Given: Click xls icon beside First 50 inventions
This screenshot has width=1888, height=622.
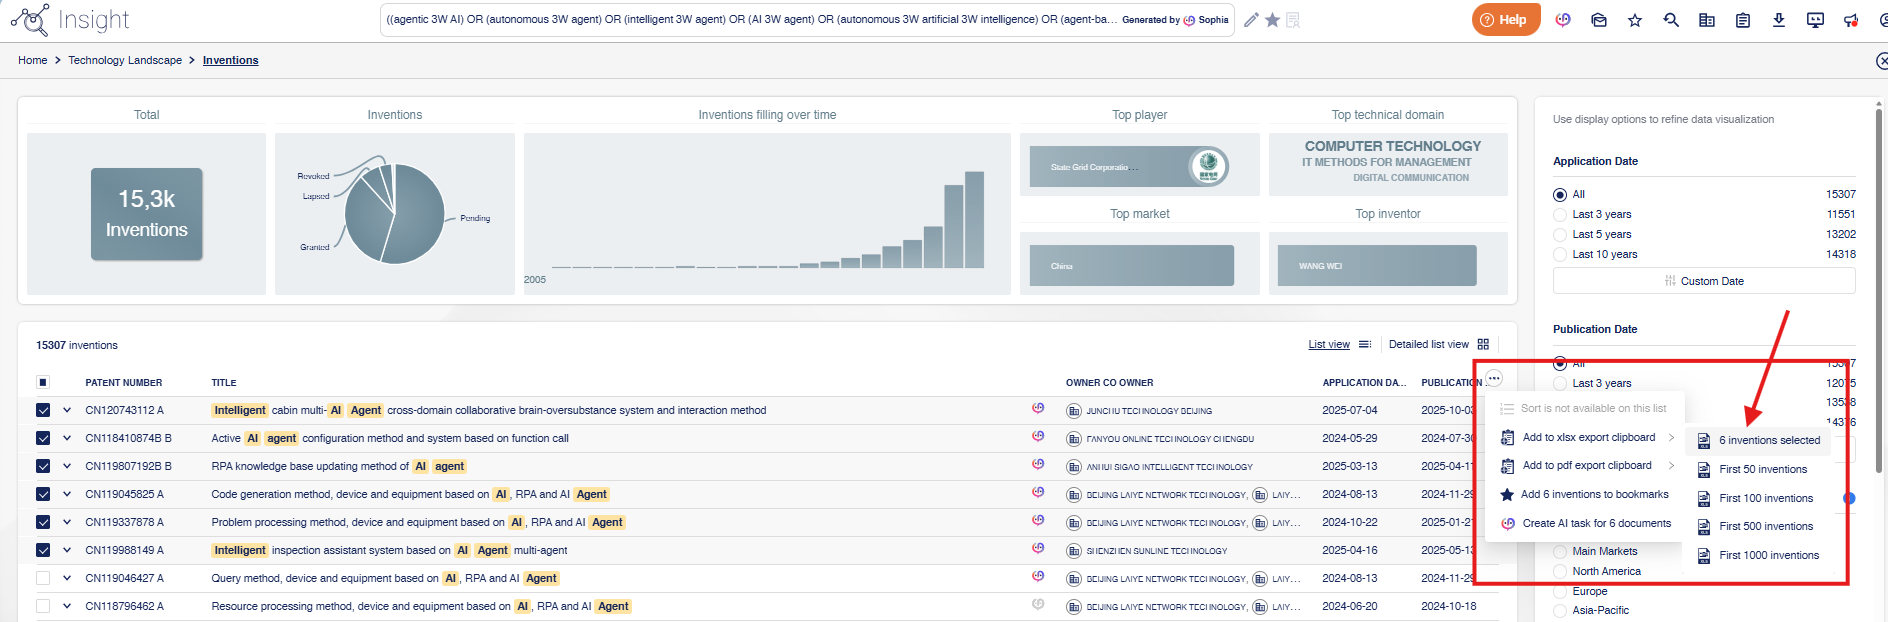Looking at the screenshot, I should [x=1704, y=470].
